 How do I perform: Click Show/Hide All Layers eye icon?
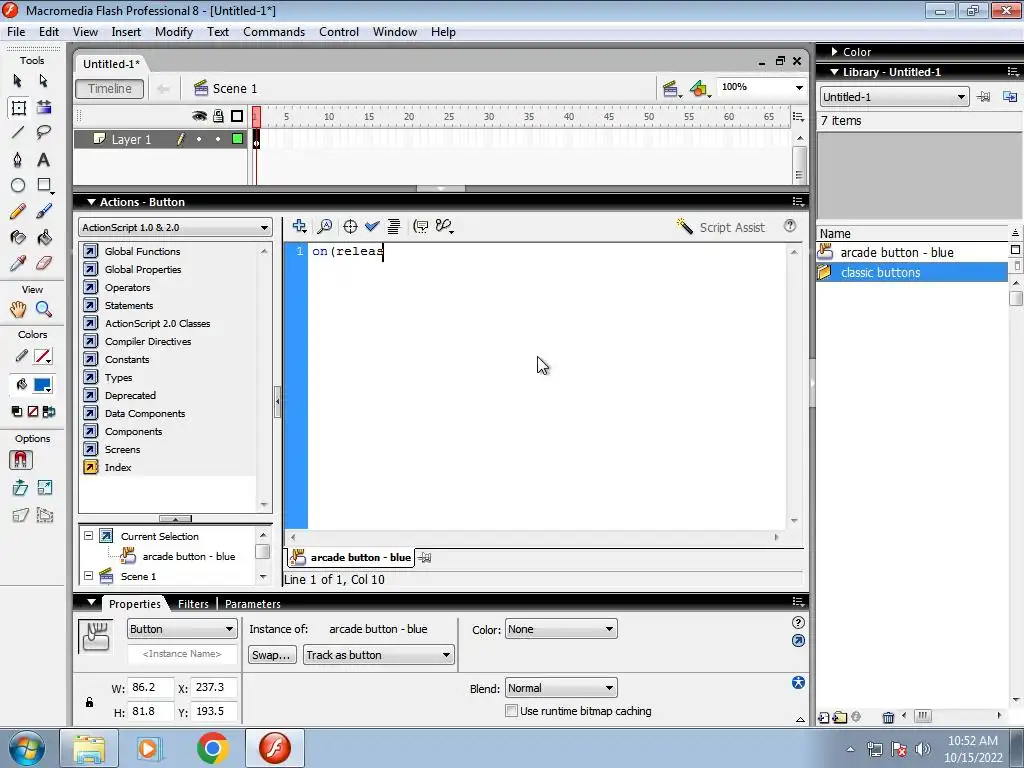[x=199, y=116]
